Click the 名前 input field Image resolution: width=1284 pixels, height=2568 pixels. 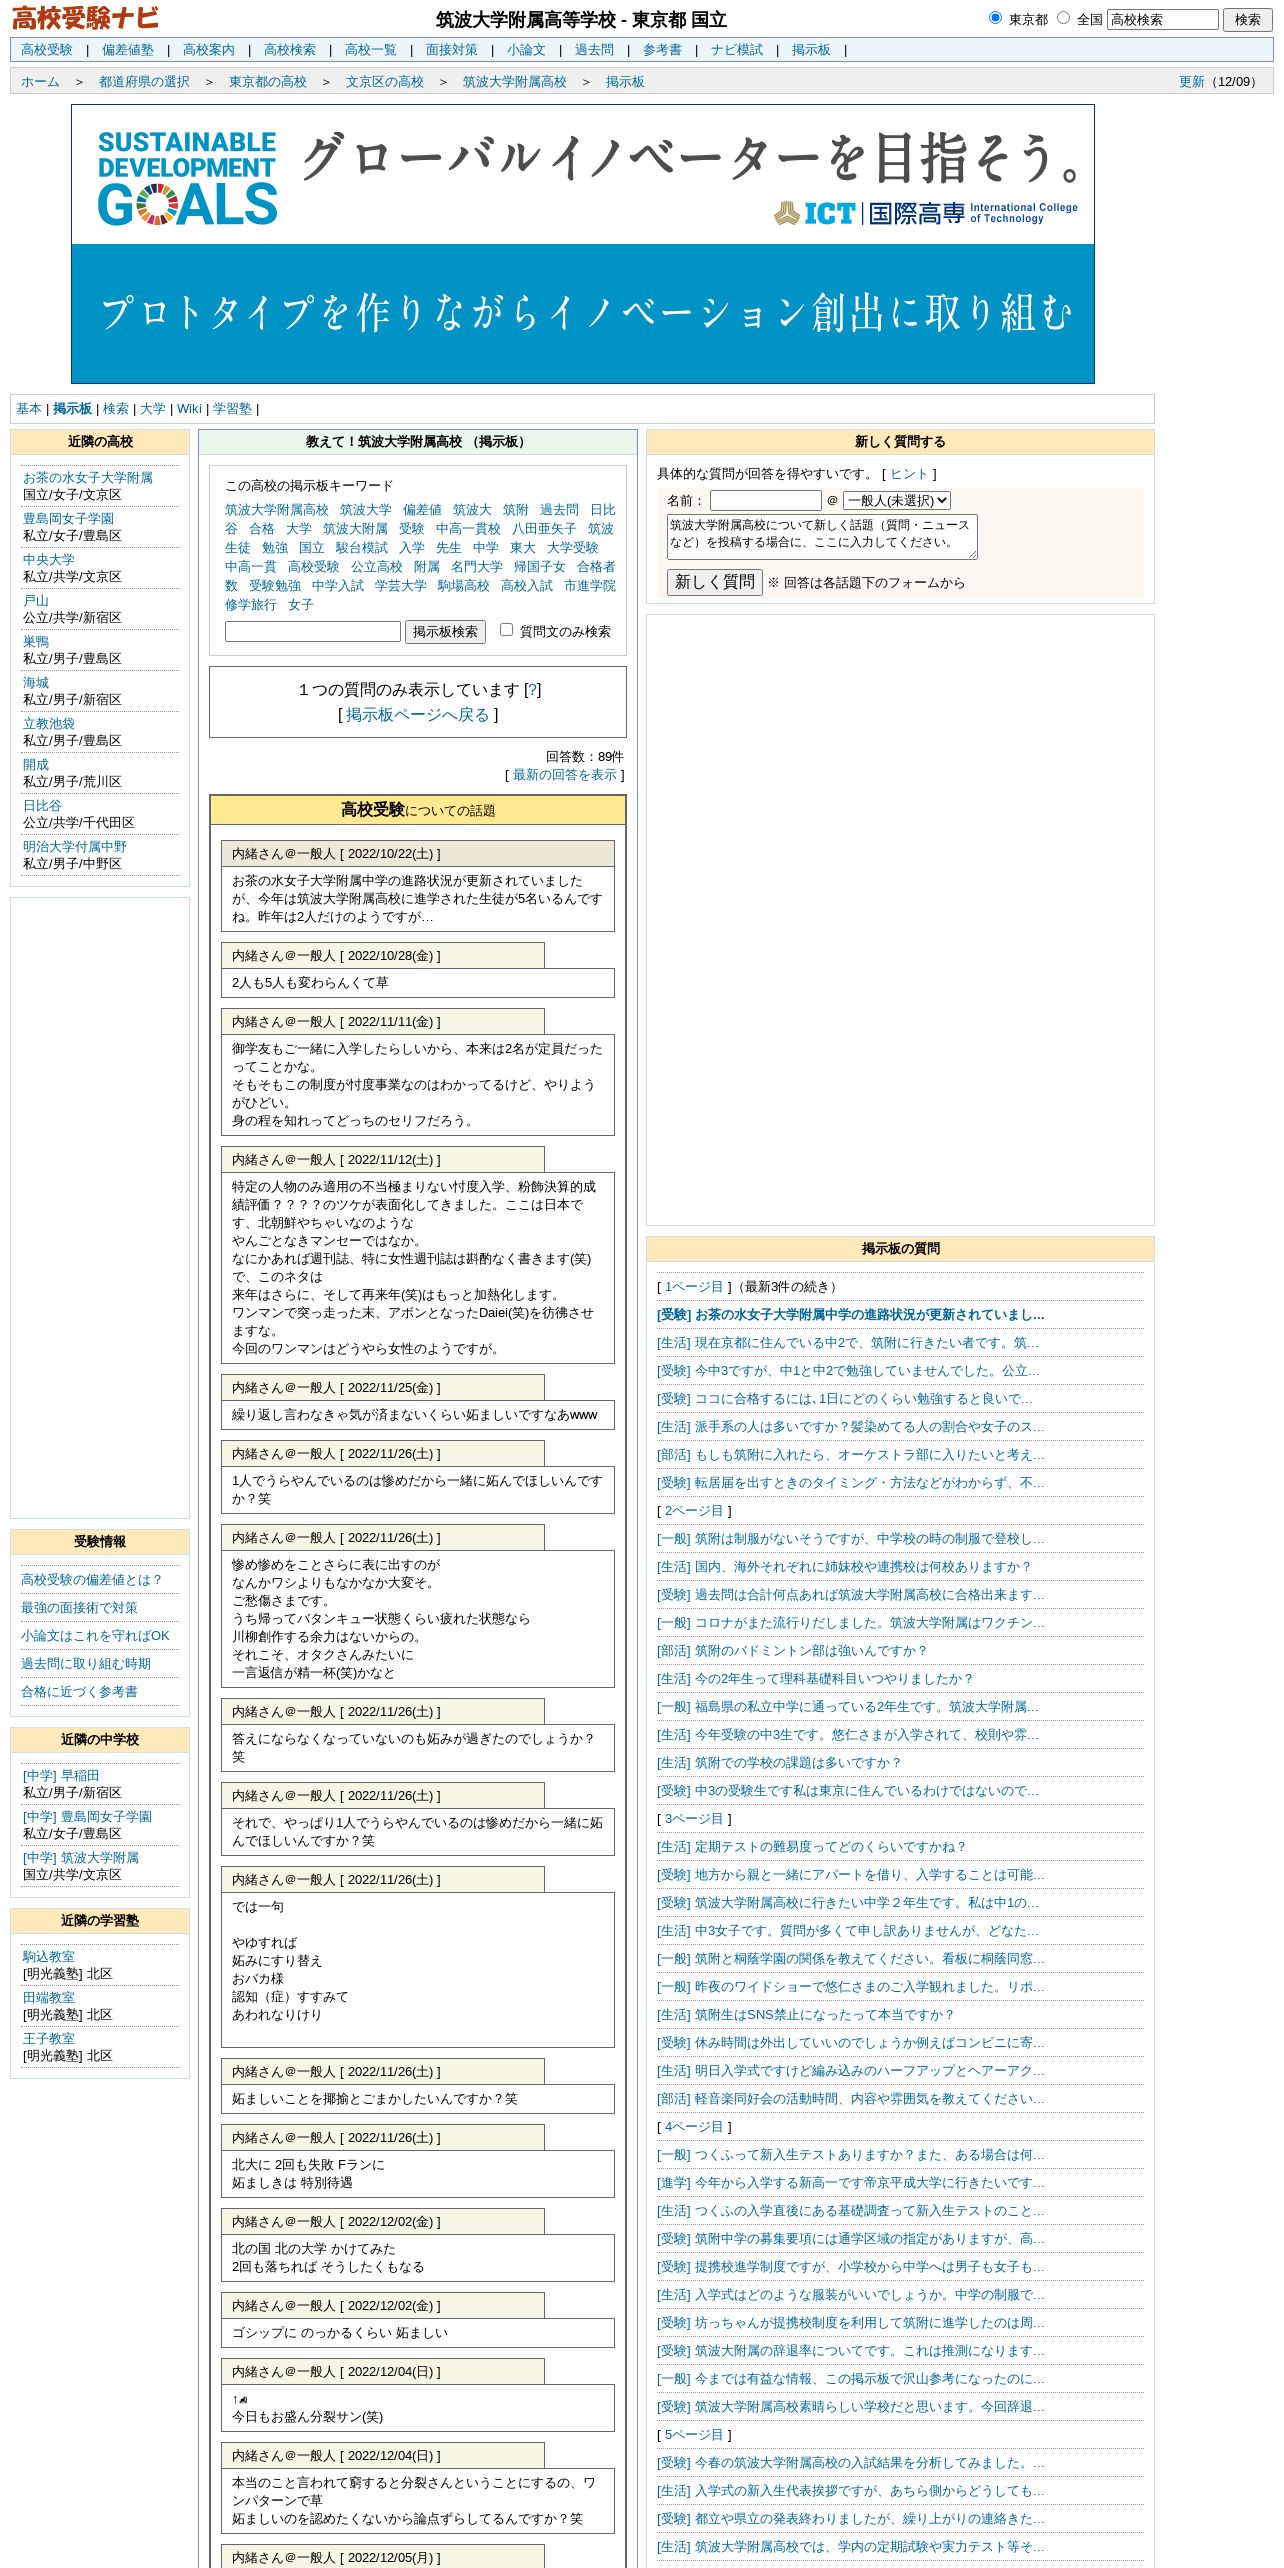point(766,500)
